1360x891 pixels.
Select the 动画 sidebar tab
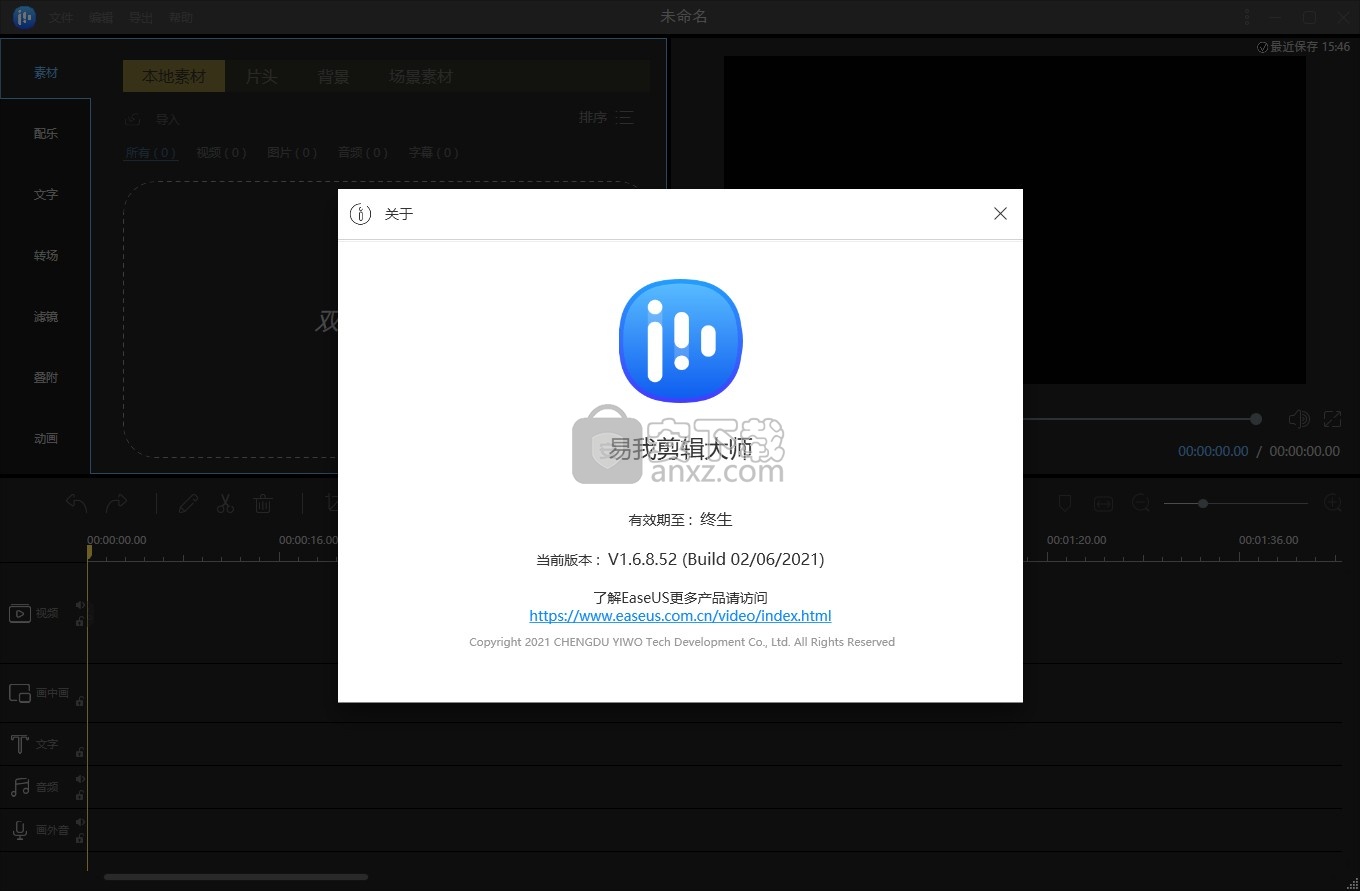[x=46, y=439]
